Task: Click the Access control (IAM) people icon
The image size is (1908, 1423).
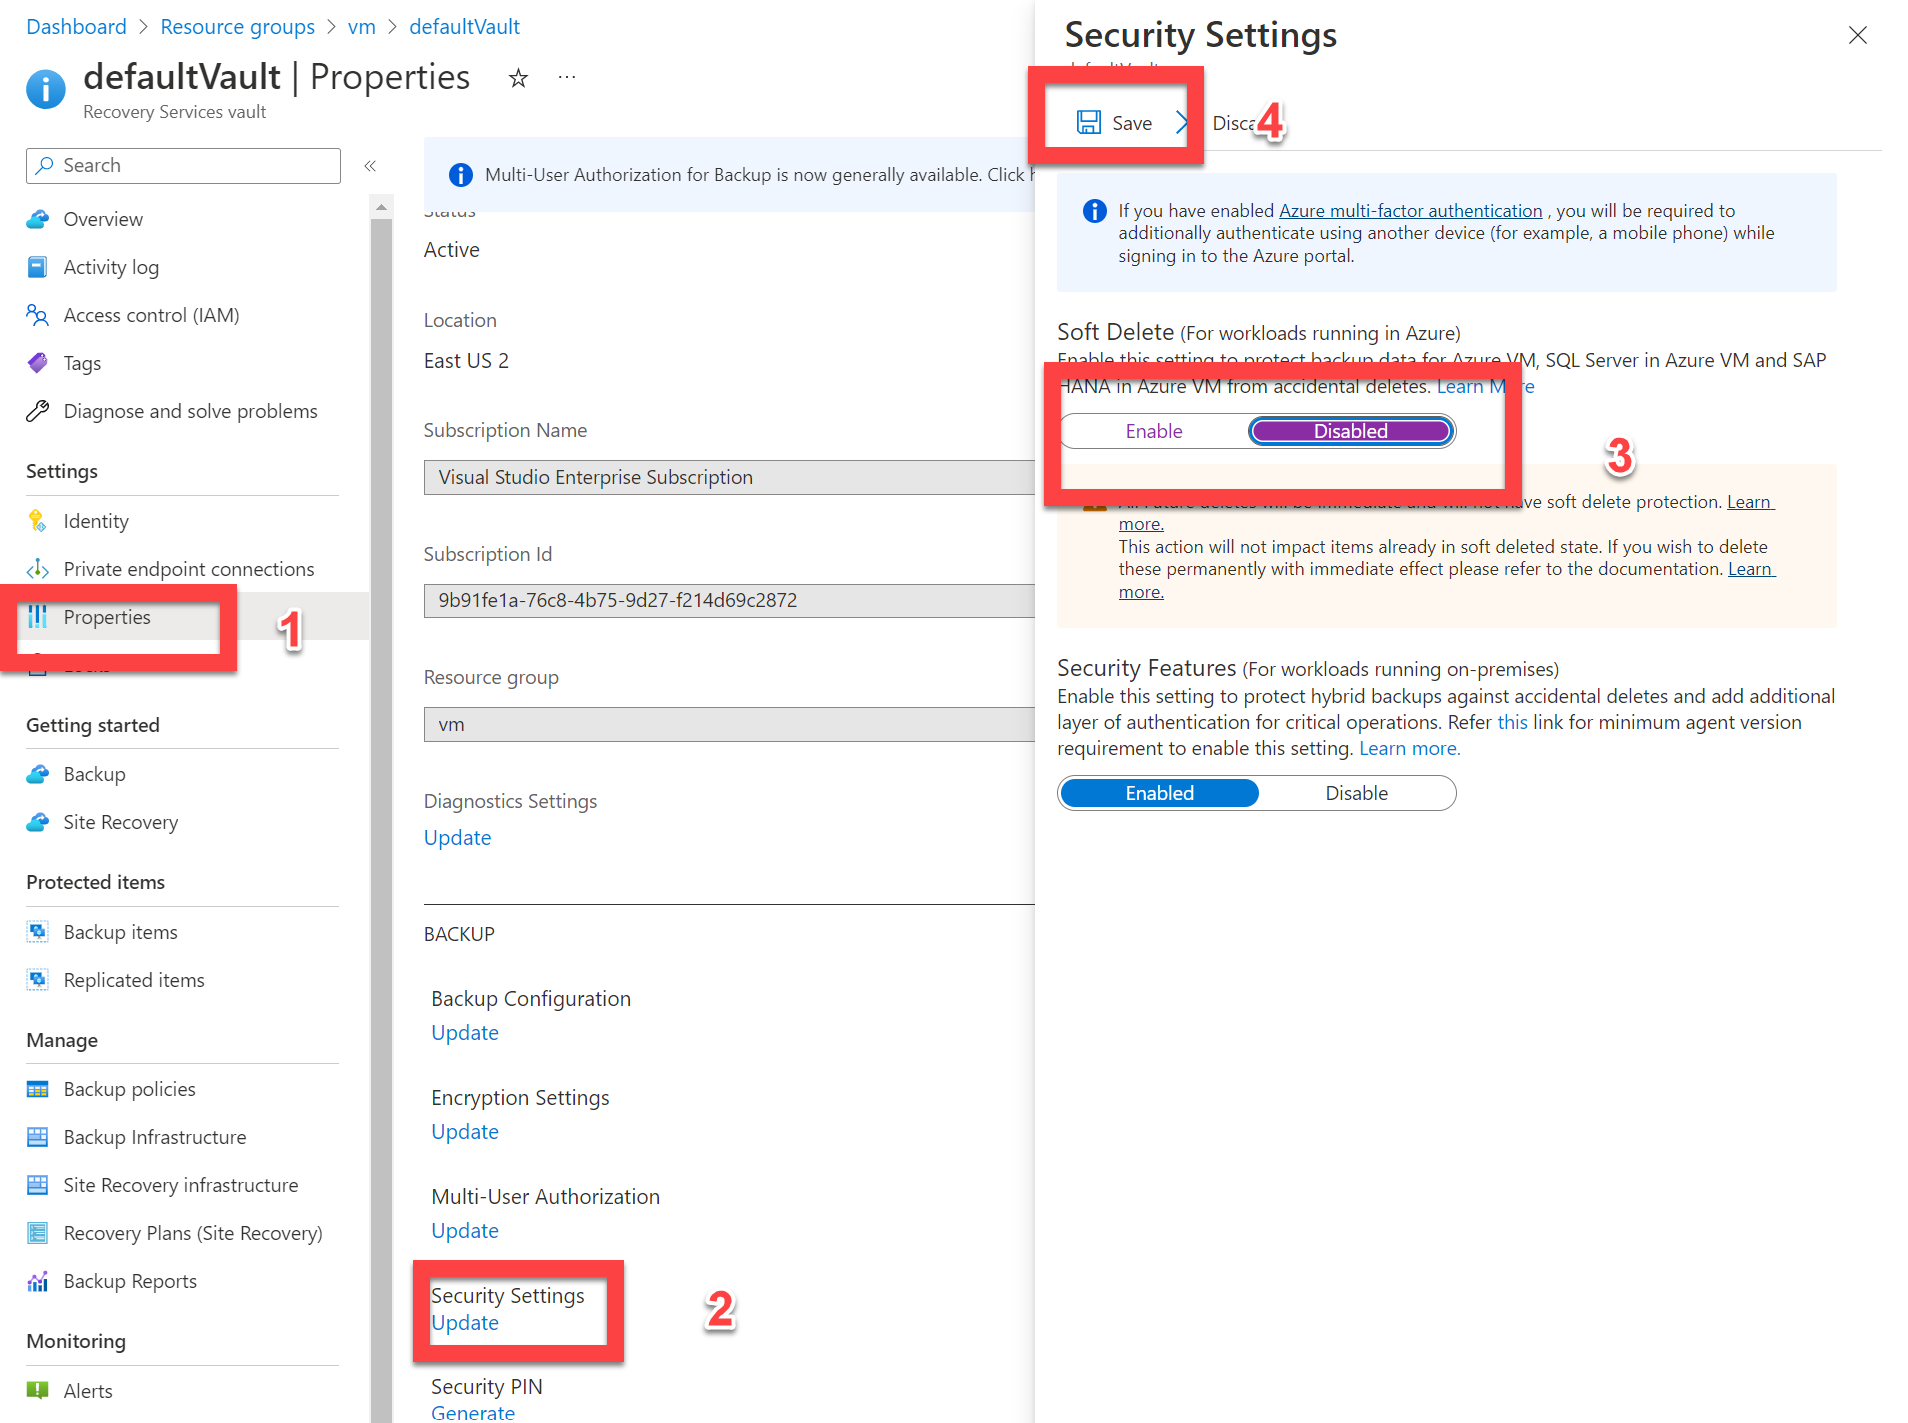Action: click(38, 315)
